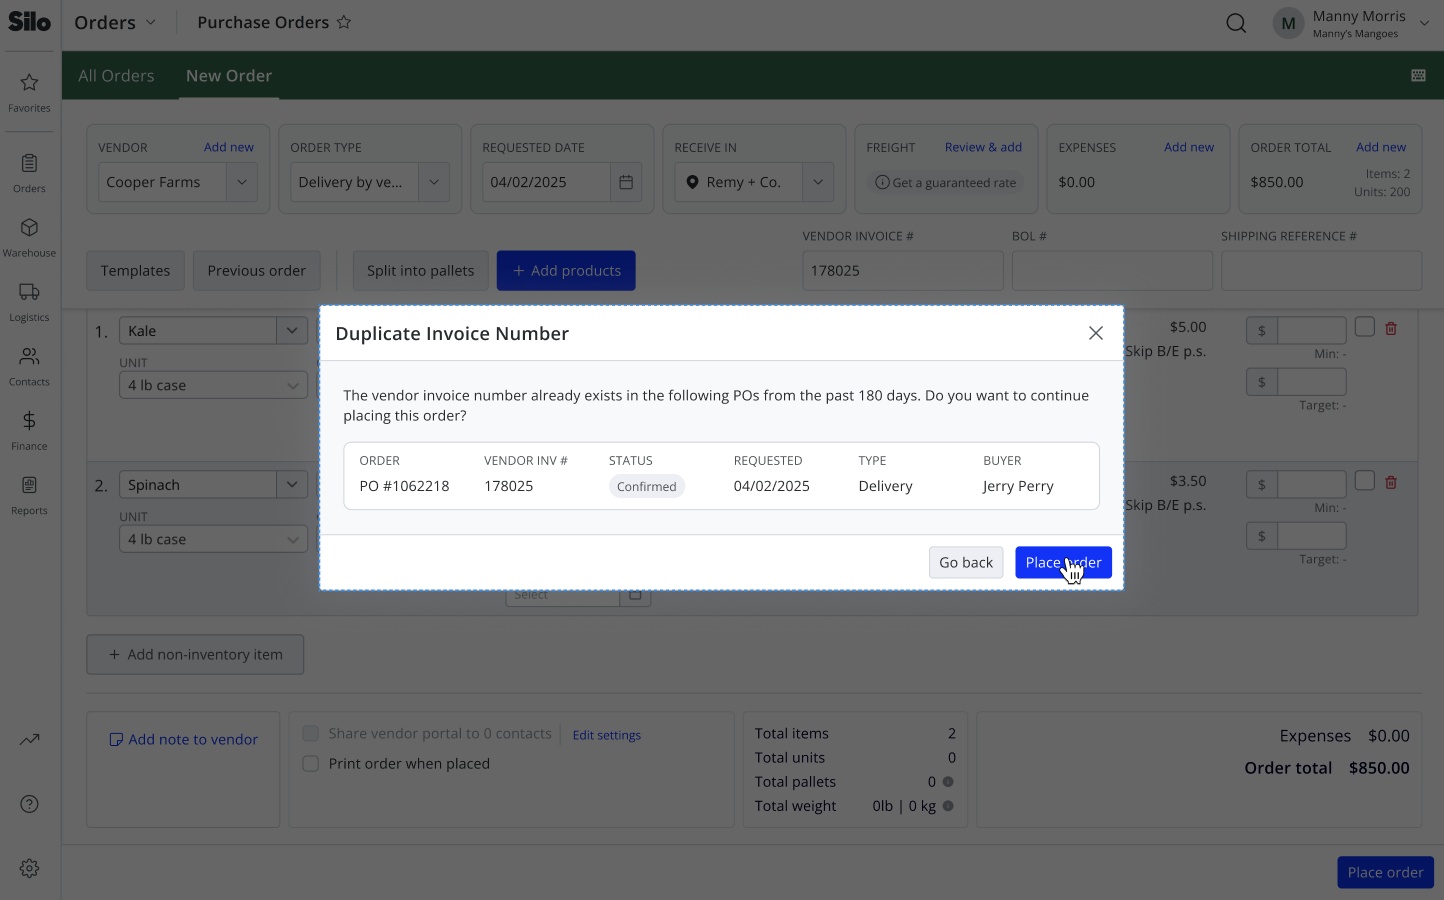Click the M user avatar
The image size is (1444, 900).
(1288, 23)
